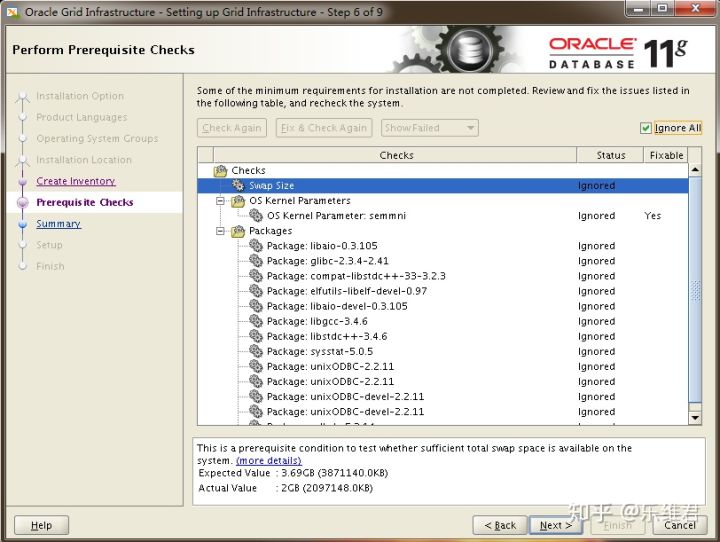Open the Show Failed dropdown
Screen dimensions: 720x542
coord(429,128)
